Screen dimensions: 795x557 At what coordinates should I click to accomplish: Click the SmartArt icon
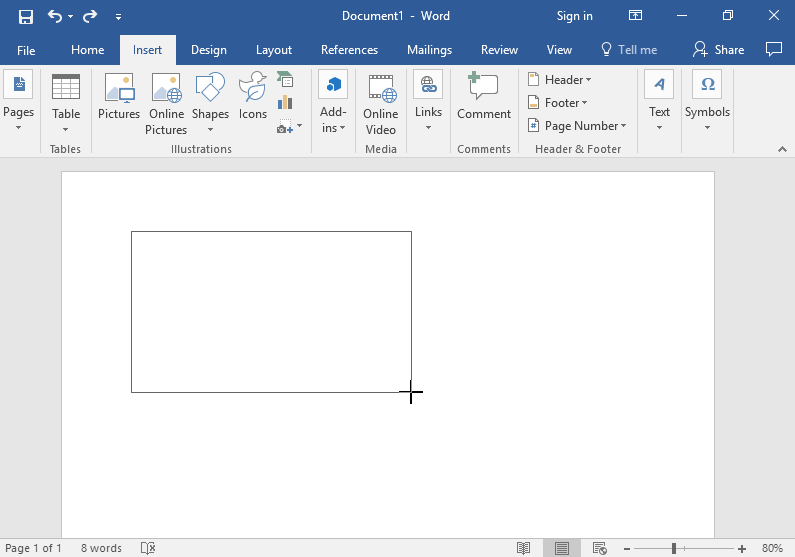[285, 80]
